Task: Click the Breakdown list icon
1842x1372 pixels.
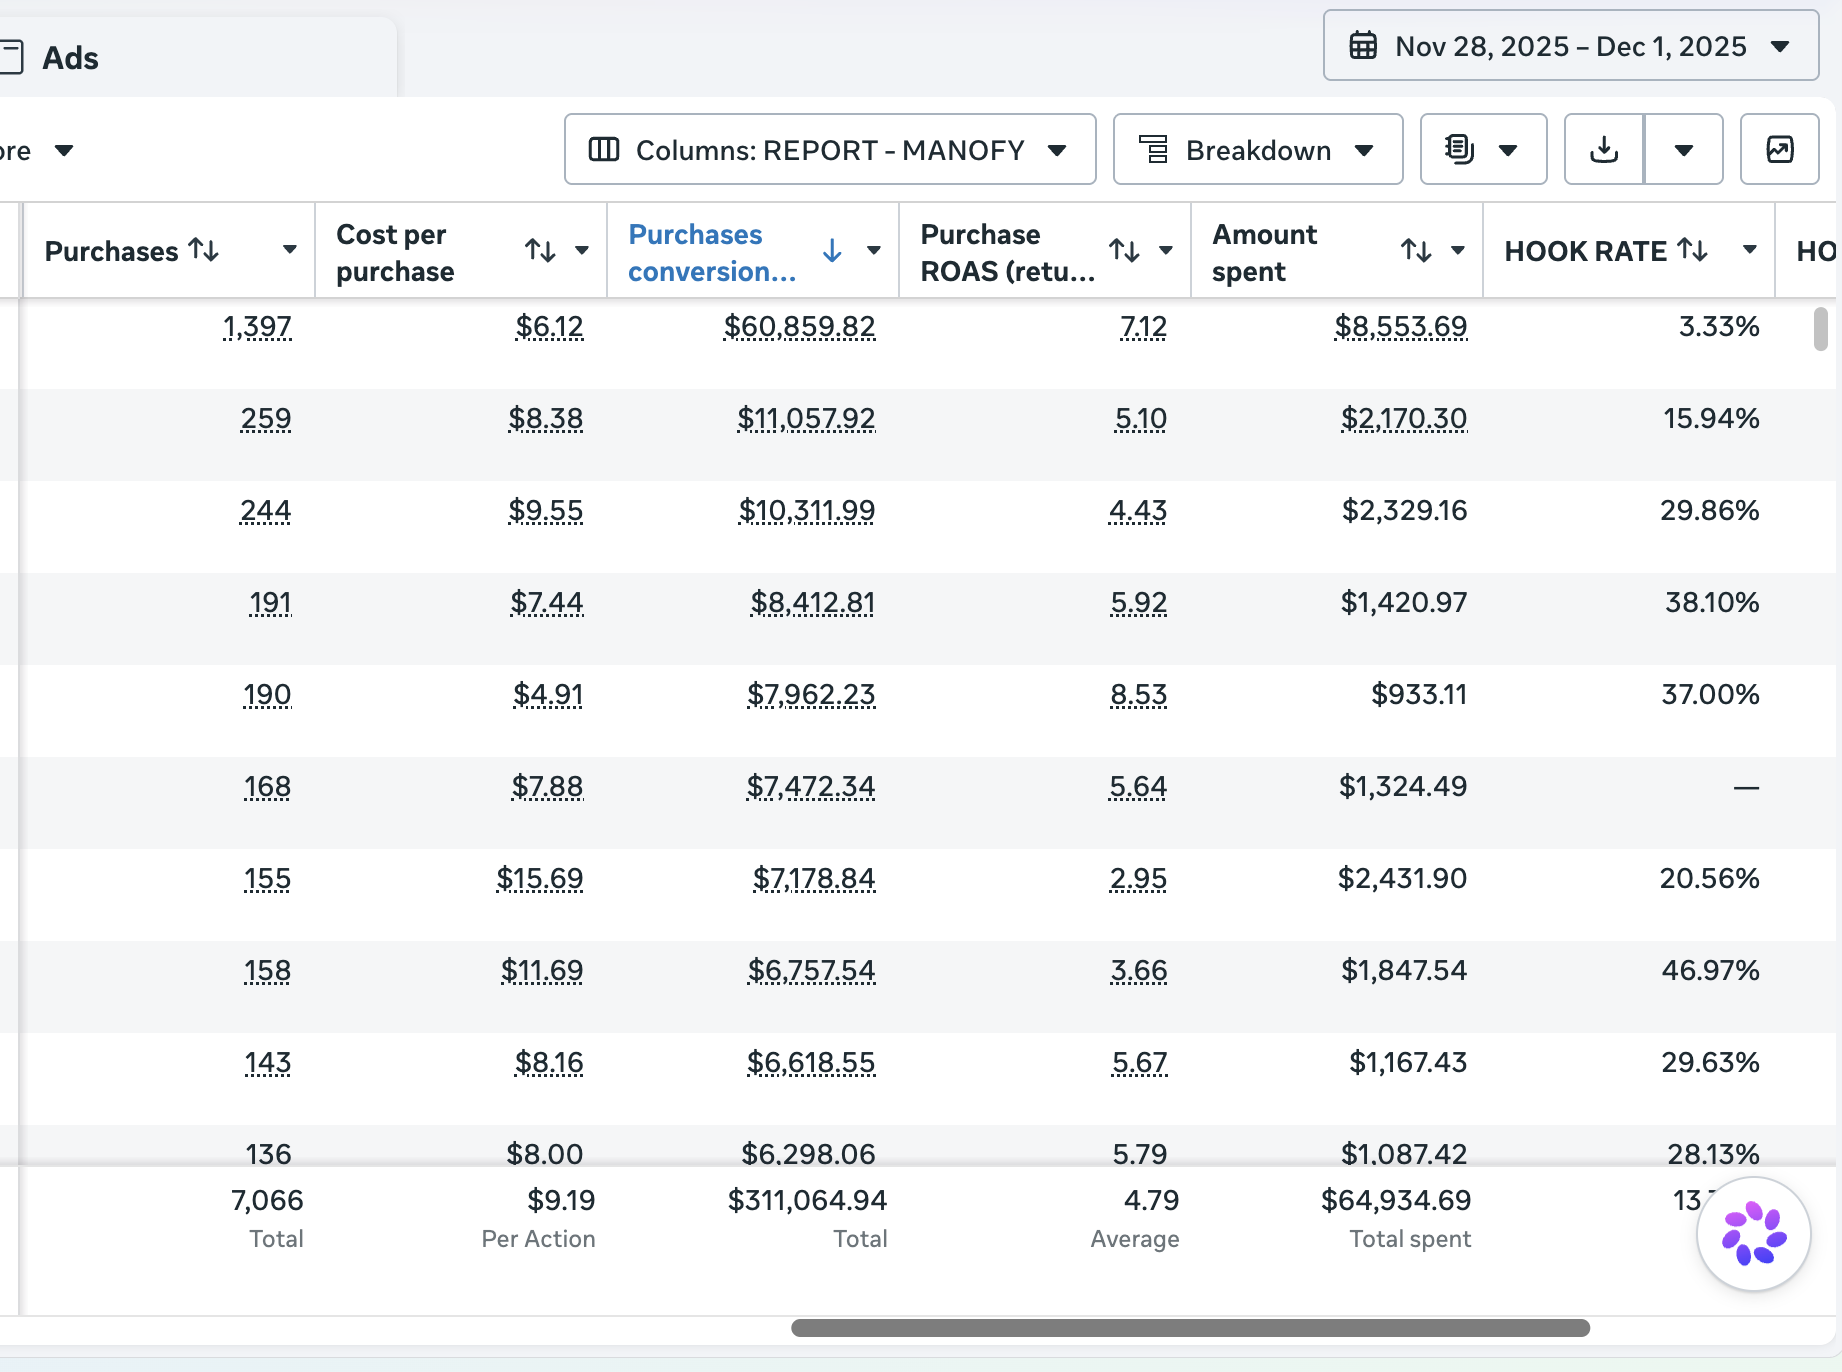Action: coord(1154,150)
